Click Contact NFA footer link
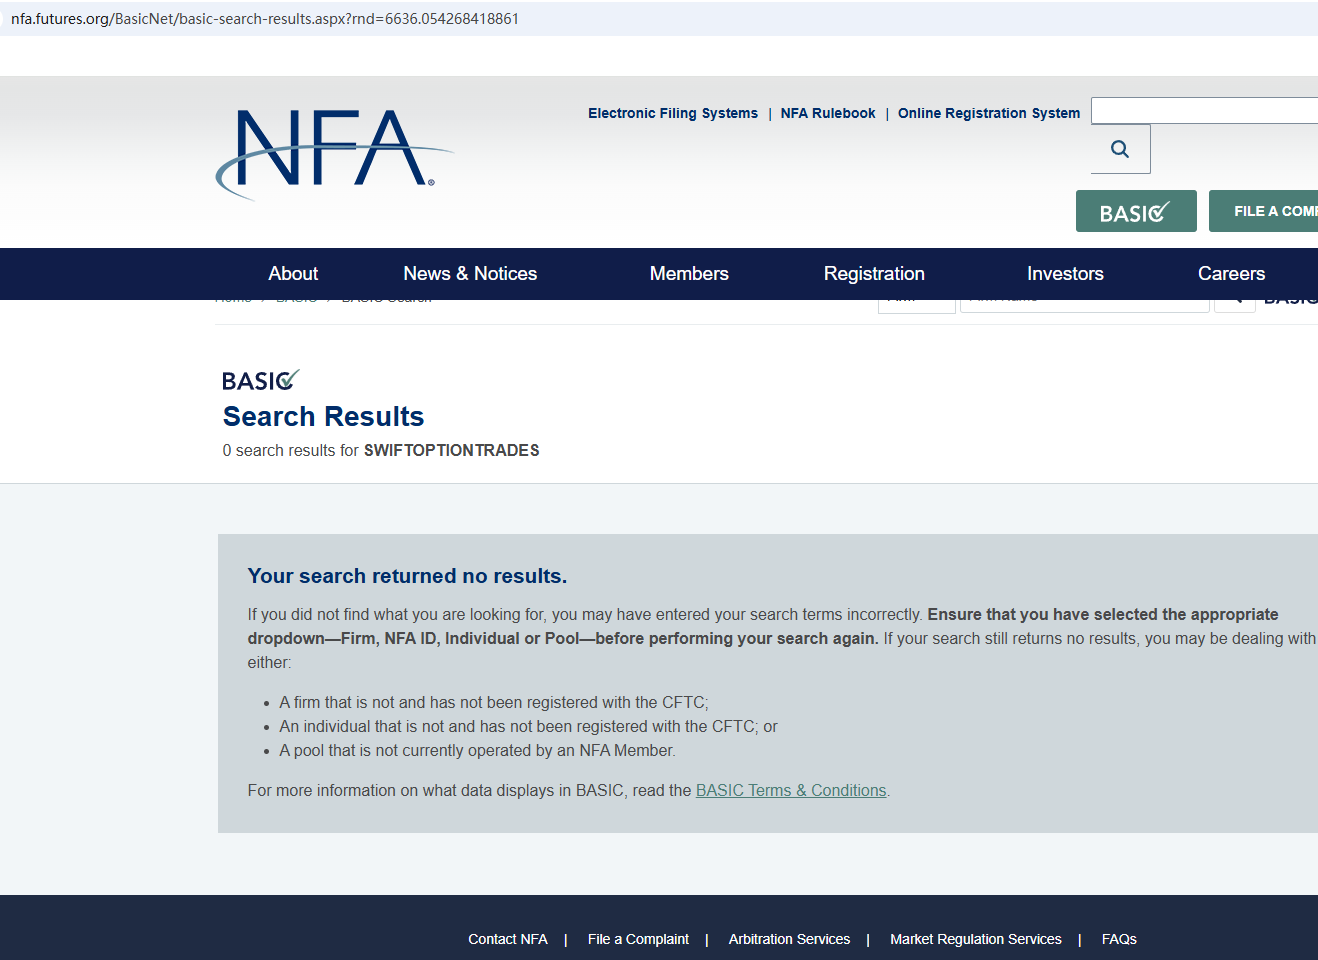Viewport: 1318px width, 960px height. point(508,939)
